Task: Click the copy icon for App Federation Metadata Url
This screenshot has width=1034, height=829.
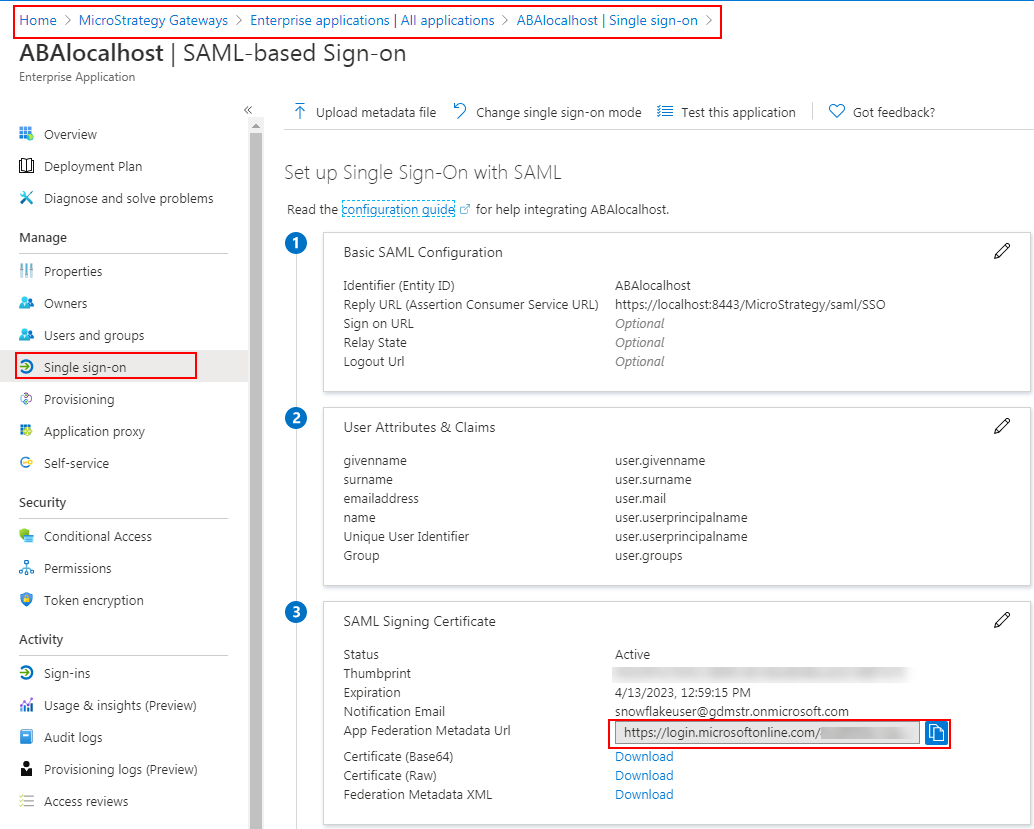Action: [936, 733]
